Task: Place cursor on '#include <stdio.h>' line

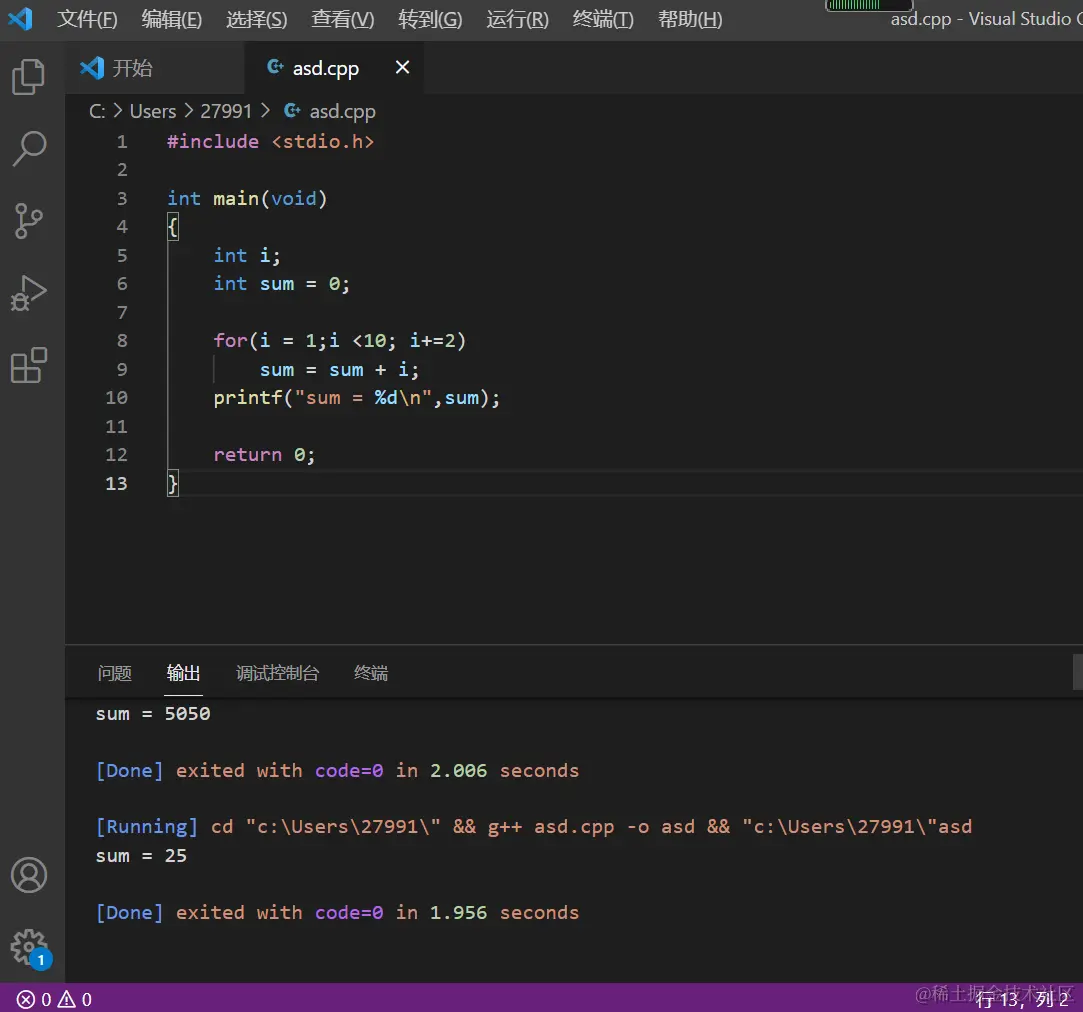Action: point(270,142)
